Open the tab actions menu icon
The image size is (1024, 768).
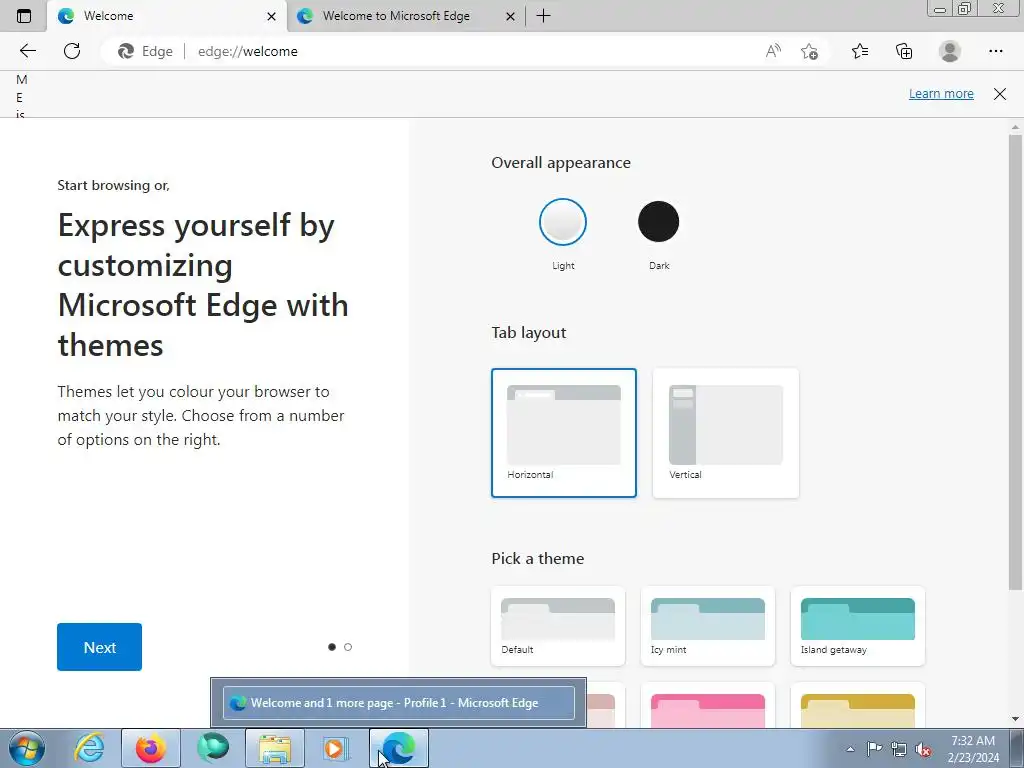tap(24, 16)
